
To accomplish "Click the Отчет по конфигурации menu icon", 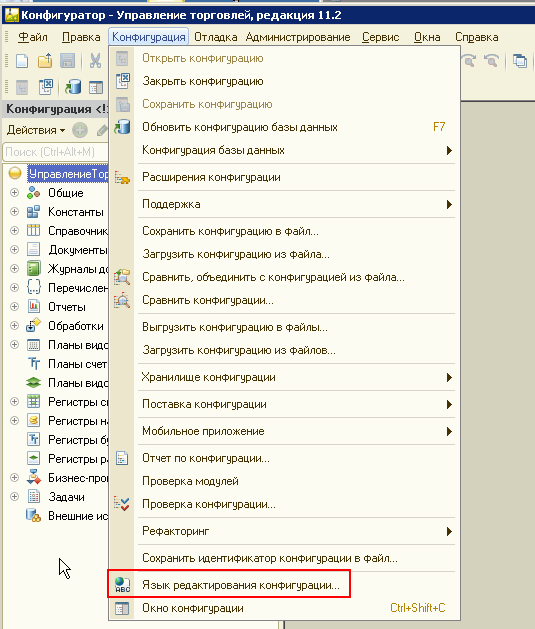I will (122, 458).
